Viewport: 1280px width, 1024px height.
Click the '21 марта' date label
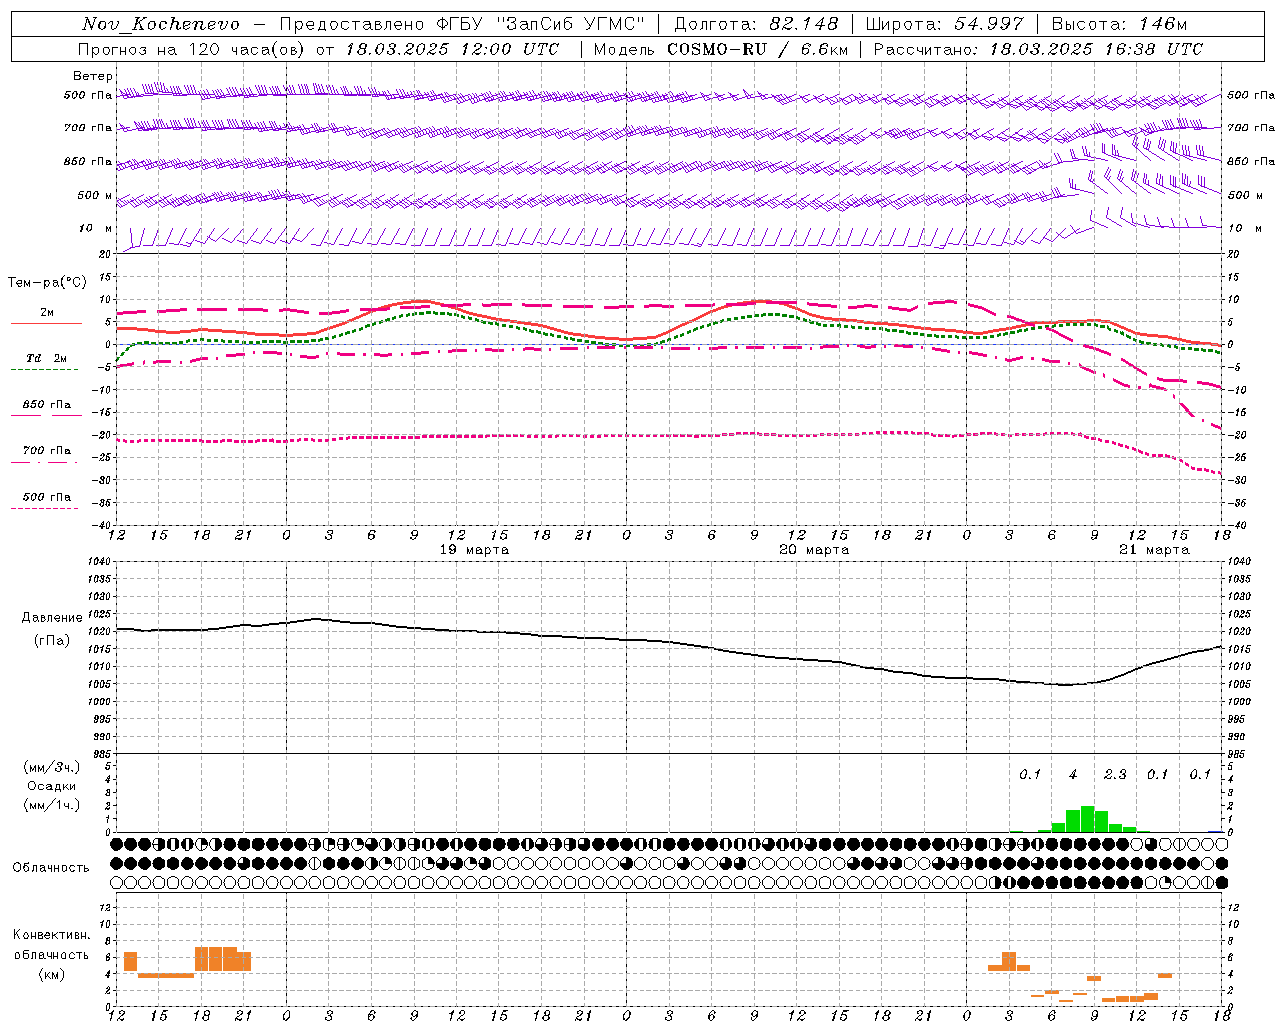(1154, 550)
